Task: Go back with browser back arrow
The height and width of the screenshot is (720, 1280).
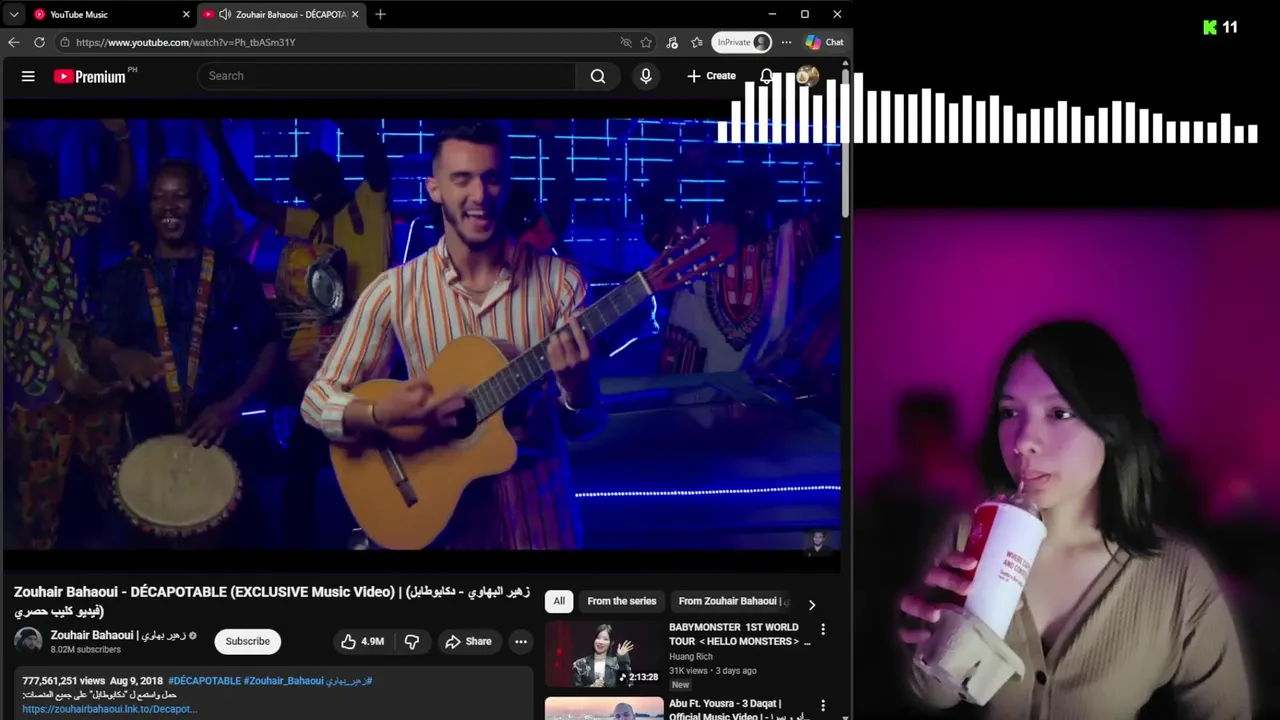Action: click(x=14, y=42)
